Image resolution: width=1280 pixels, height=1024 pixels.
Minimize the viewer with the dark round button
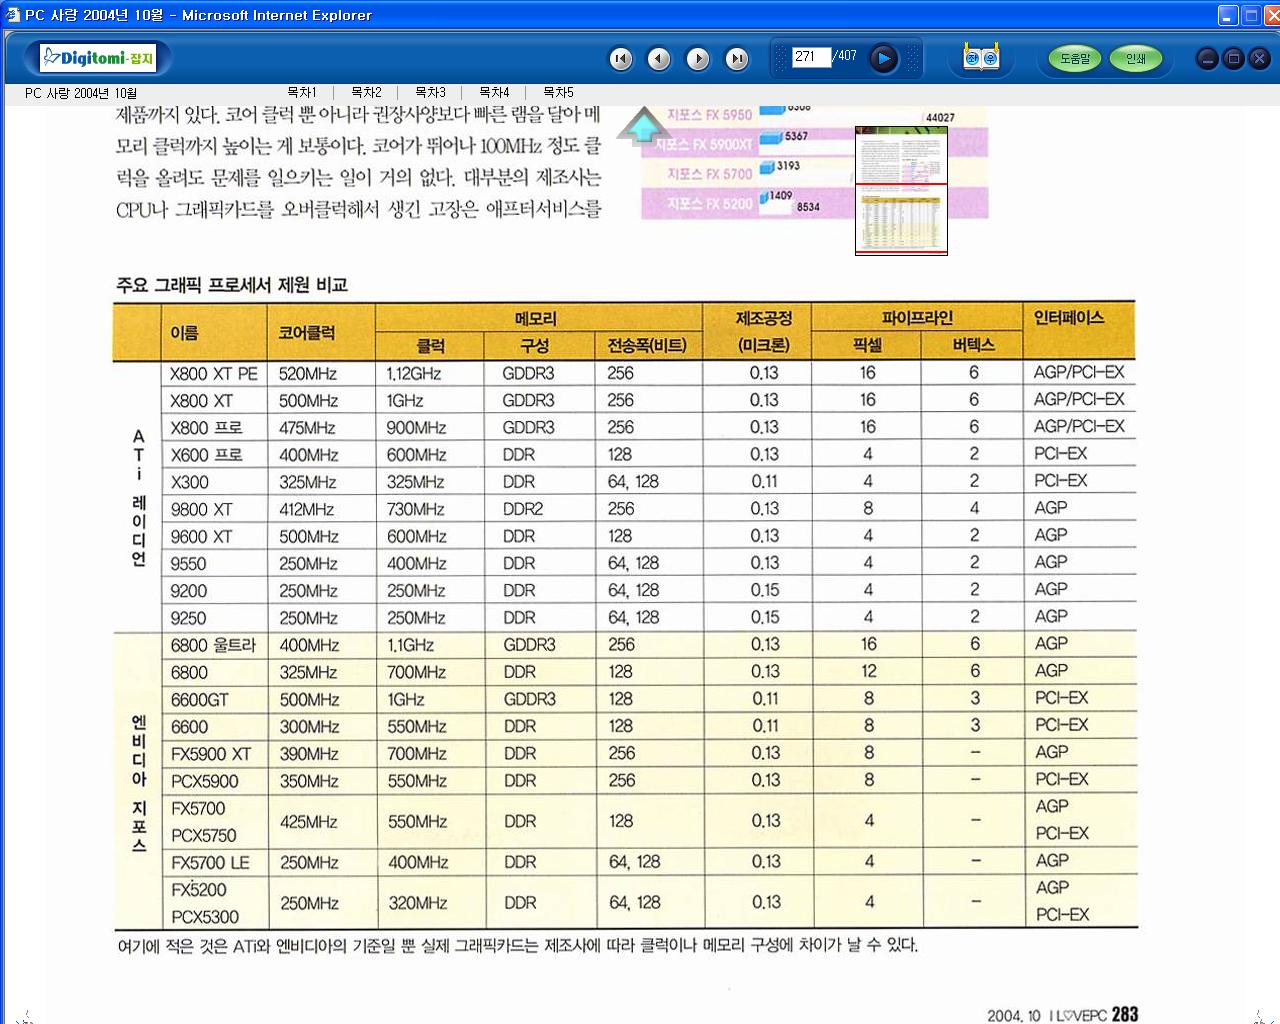point(1208,59)
